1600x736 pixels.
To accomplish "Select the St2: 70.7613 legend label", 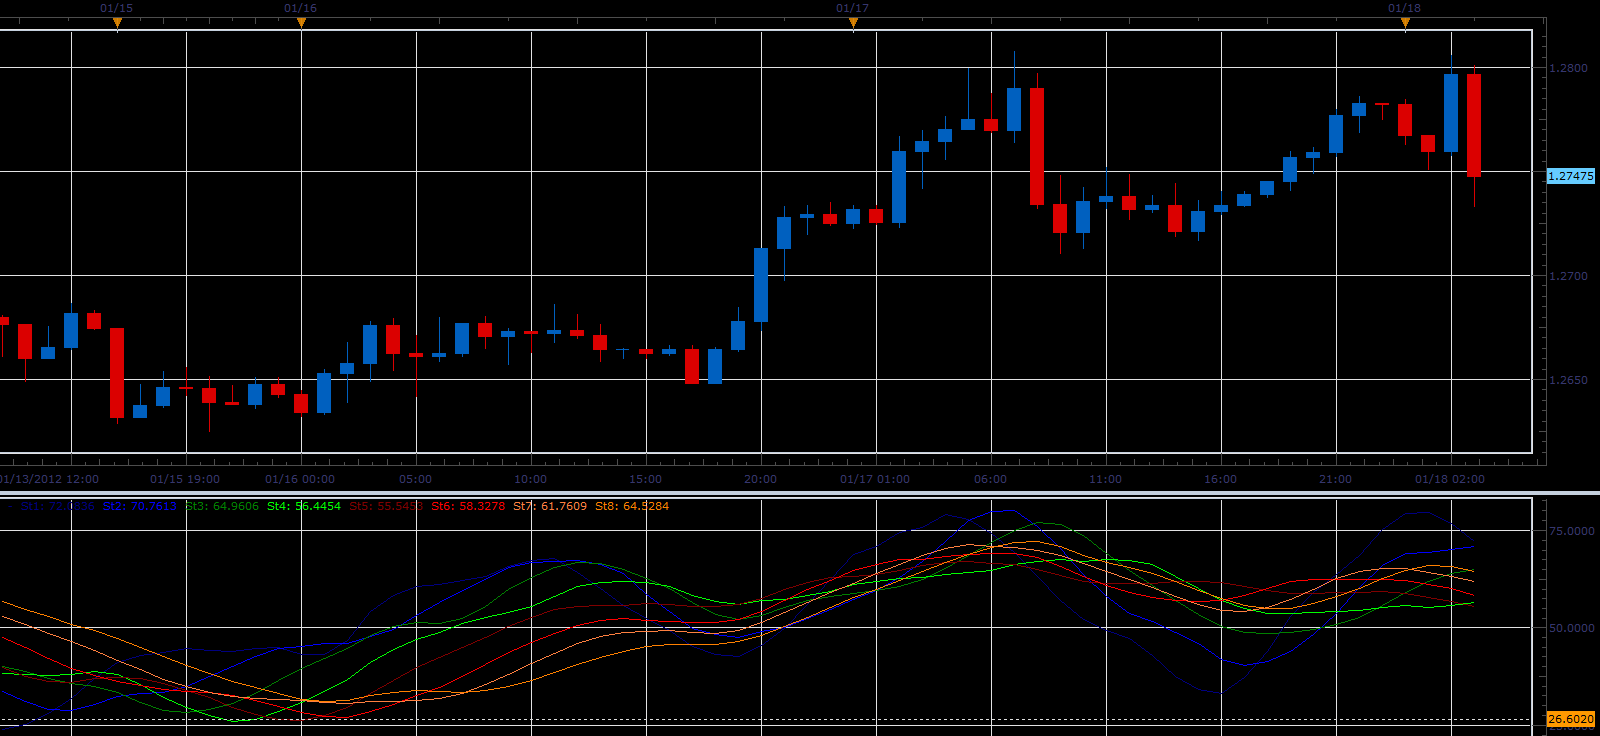I will 140,506.
